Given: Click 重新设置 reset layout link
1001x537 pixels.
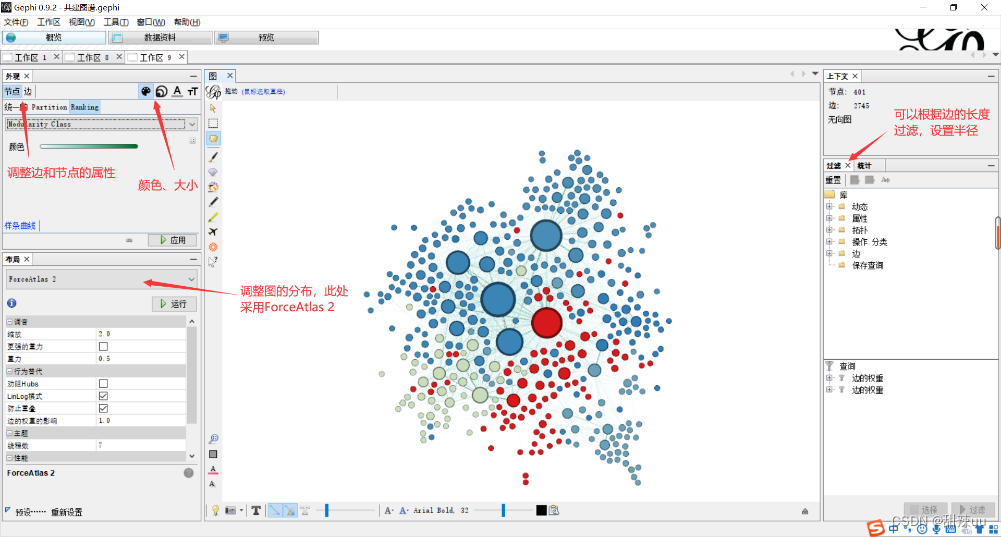Looking at the screenshot, I should [66, 512].
